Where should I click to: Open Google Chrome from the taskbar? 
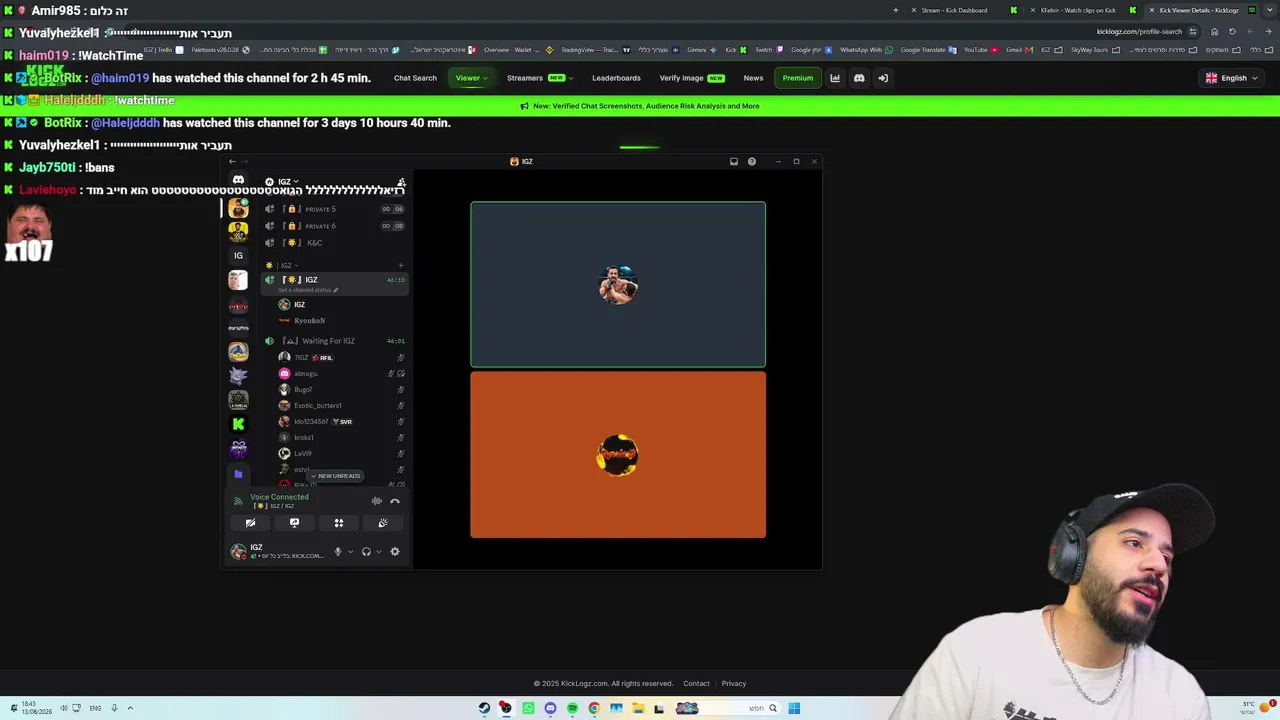(594, 708)
